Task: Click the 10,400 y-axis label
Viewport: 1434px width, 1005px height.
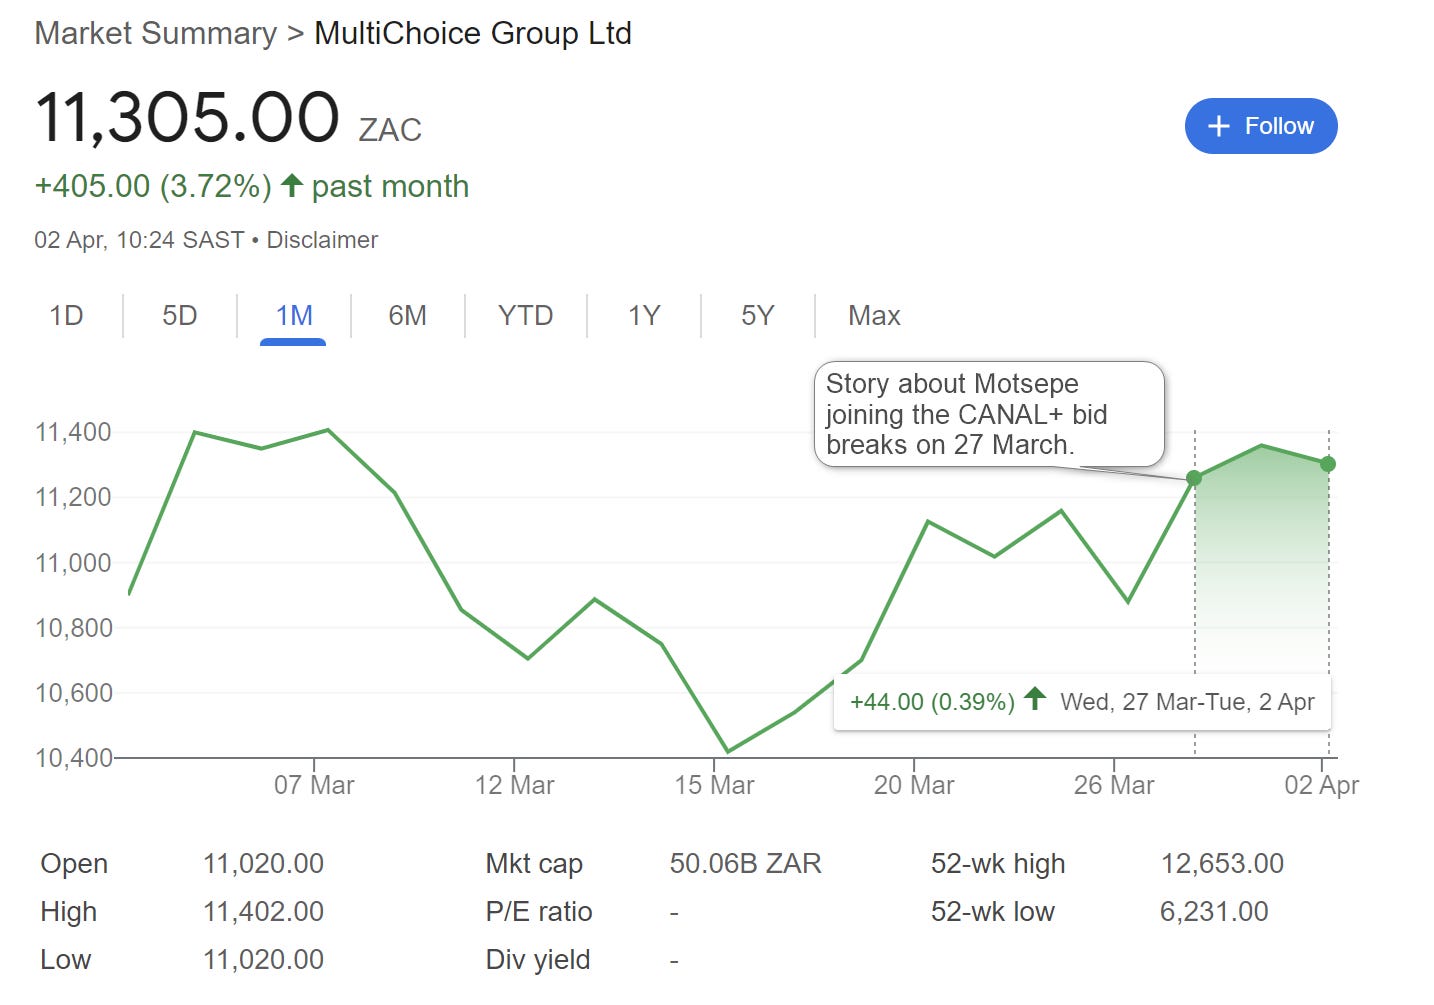Action: [x=73, y=758]
